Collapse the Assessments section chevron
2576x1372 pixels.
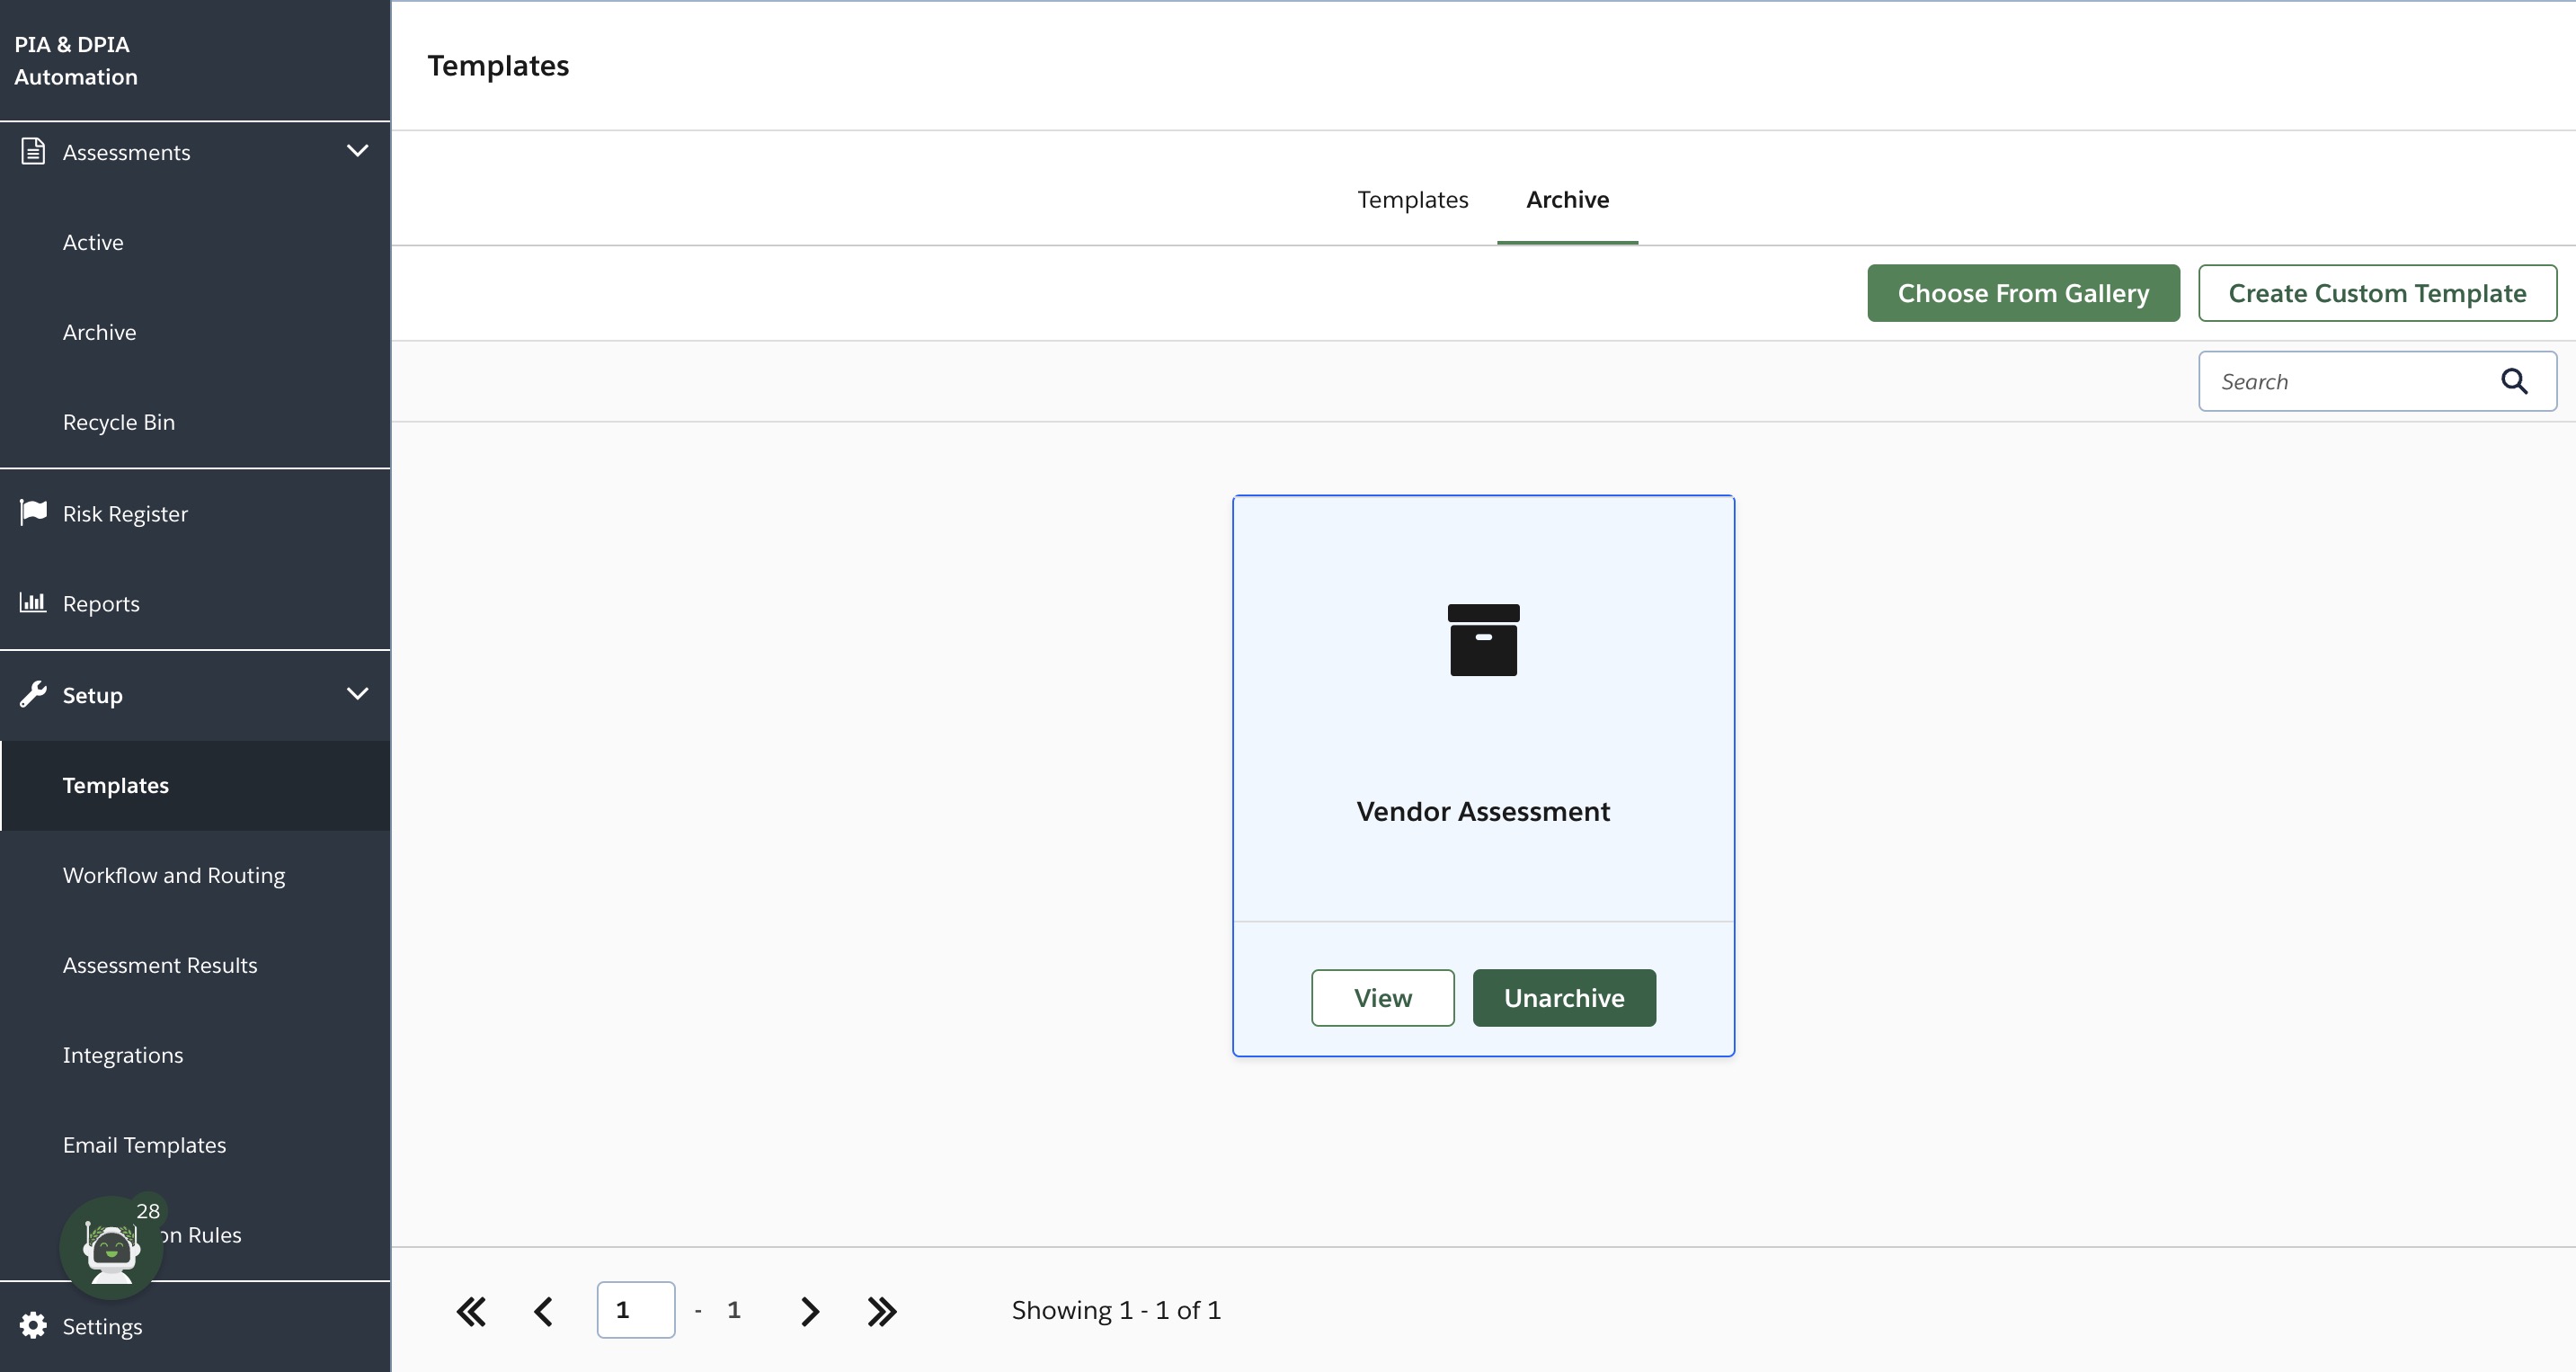pos(357,151)
